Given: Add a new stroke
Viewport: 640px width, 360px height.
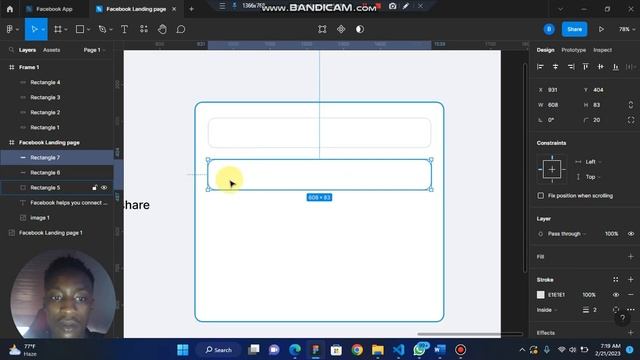Looking at the screenshot, I should click(x=631, y=280).
